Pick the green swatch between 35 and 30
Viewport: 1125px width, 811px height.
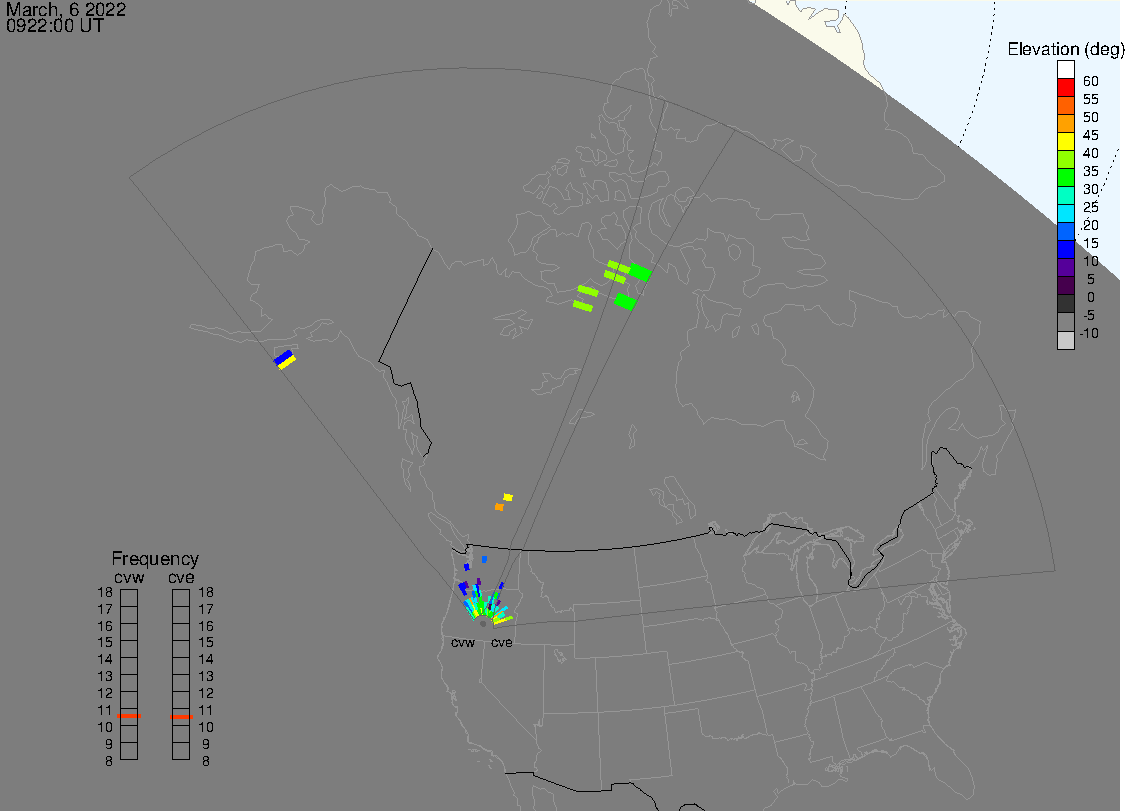click(1065, 177)
